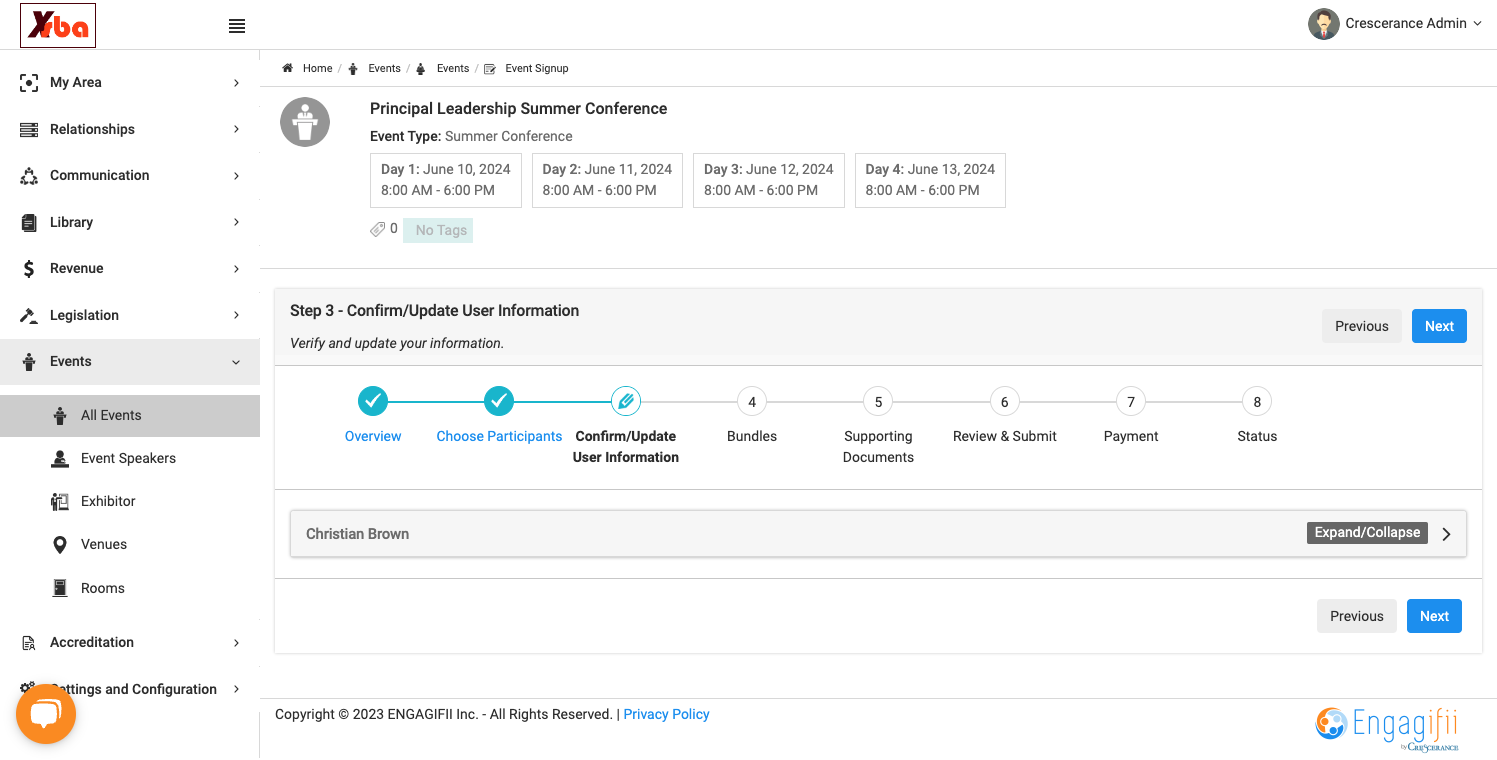Open the Library menu item

tap(130, 222)
